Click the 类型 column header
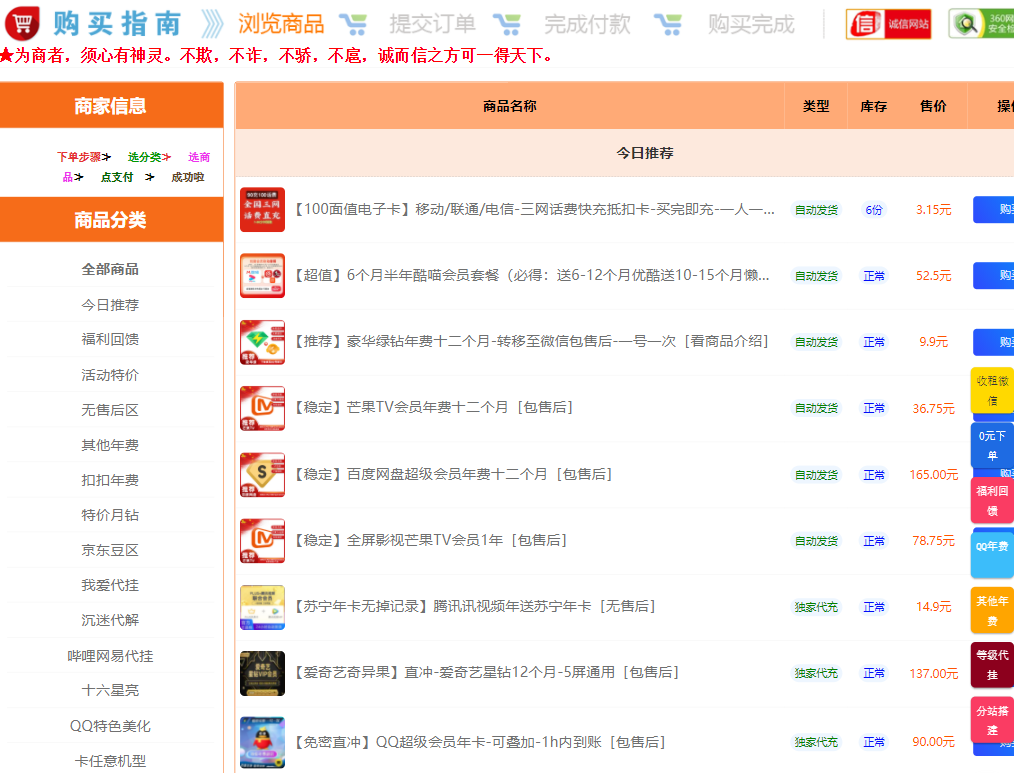The height and width of the screenshot is (773, 1014). (815, 106)
